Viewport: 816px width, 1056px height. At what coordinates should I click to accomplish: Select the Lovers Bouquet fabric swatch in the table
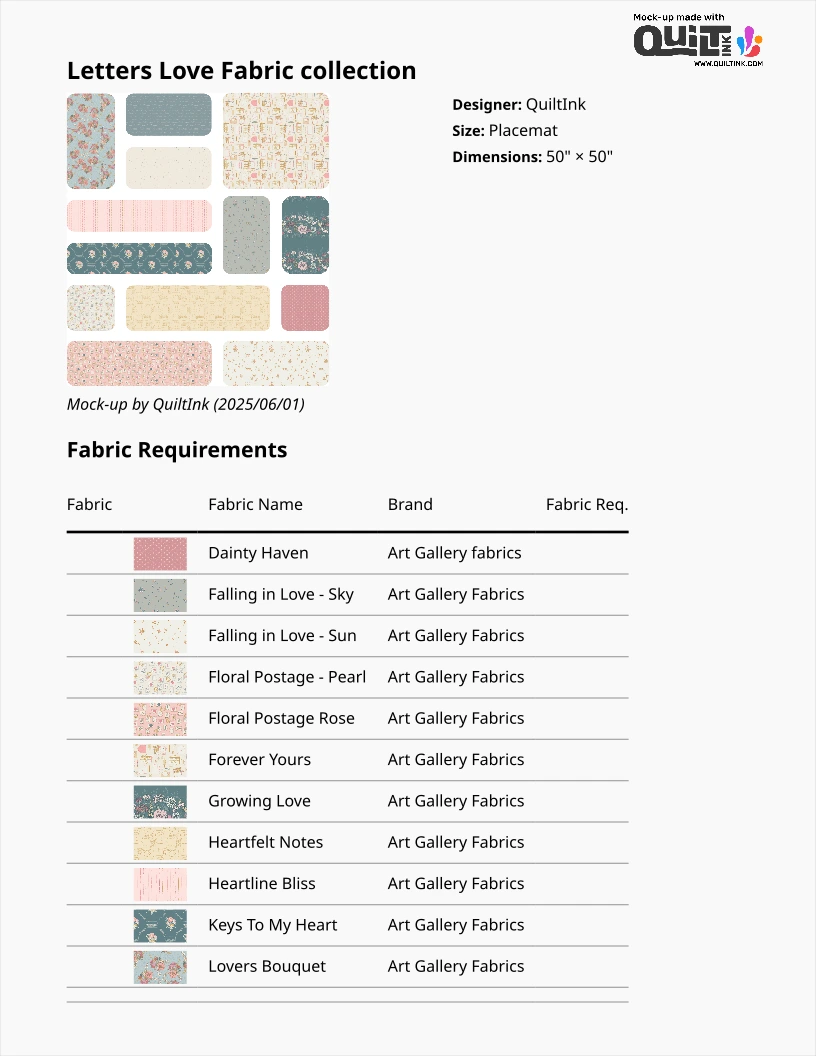click(x=160, y=966)
